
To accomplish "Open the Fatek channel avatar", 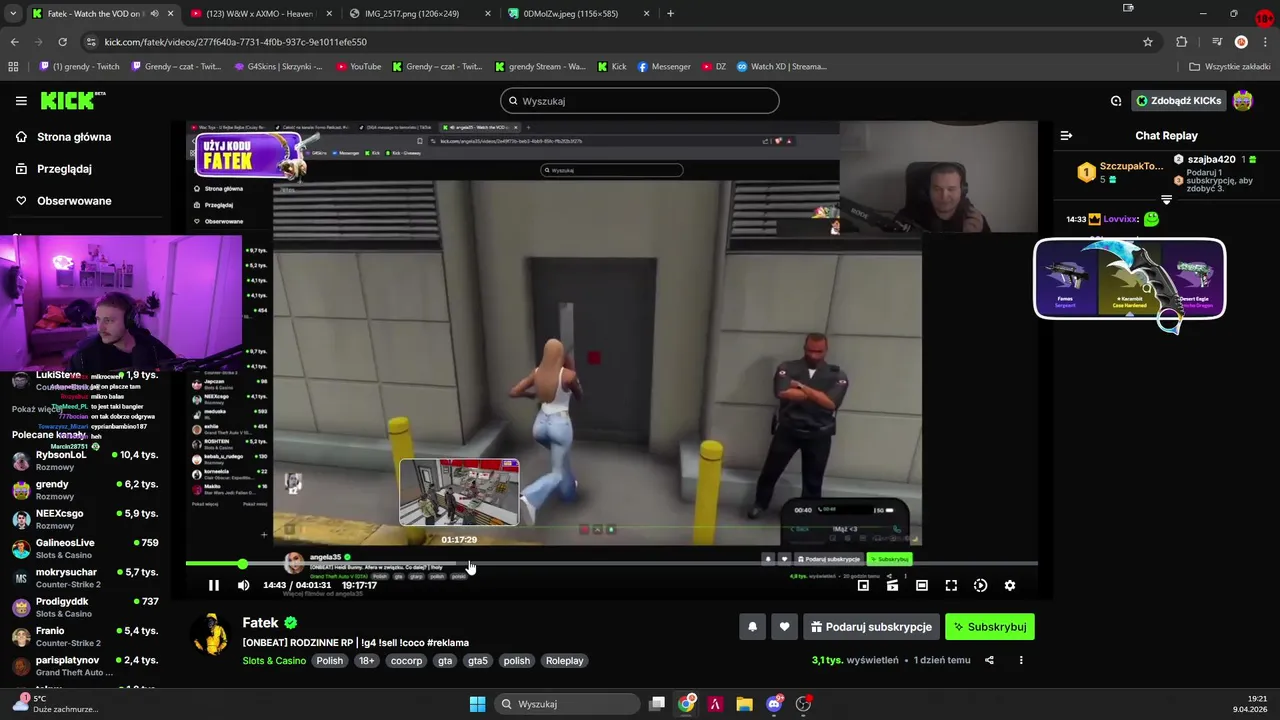I will point(211,635).
